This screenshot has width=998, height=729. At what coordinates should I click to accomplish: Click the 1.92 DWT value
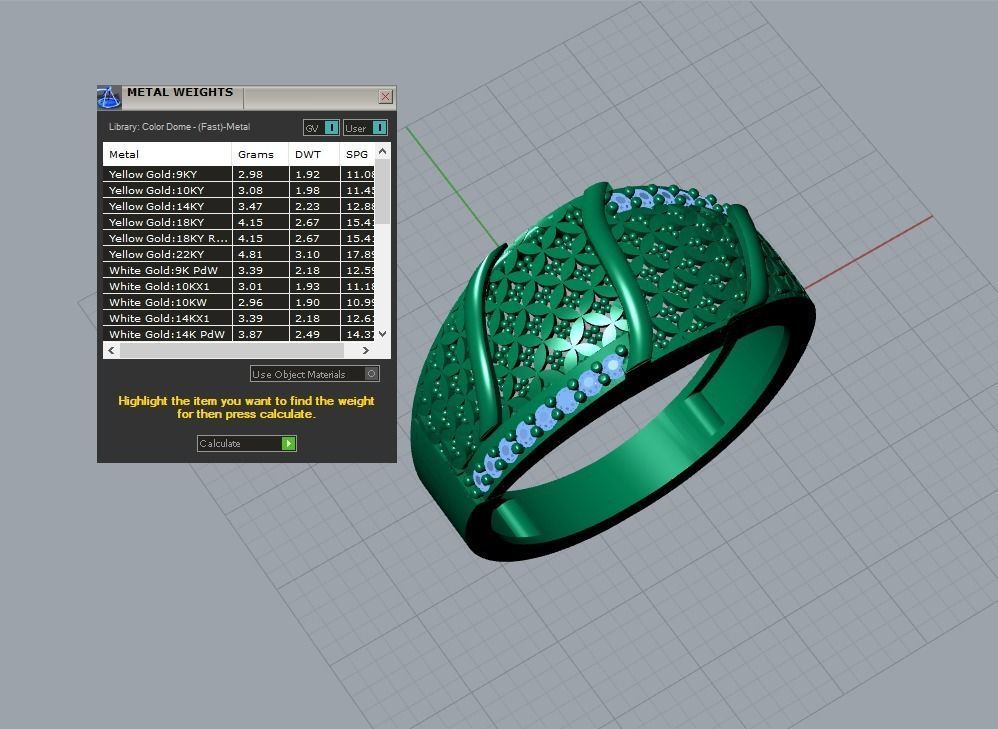(307, 174)
